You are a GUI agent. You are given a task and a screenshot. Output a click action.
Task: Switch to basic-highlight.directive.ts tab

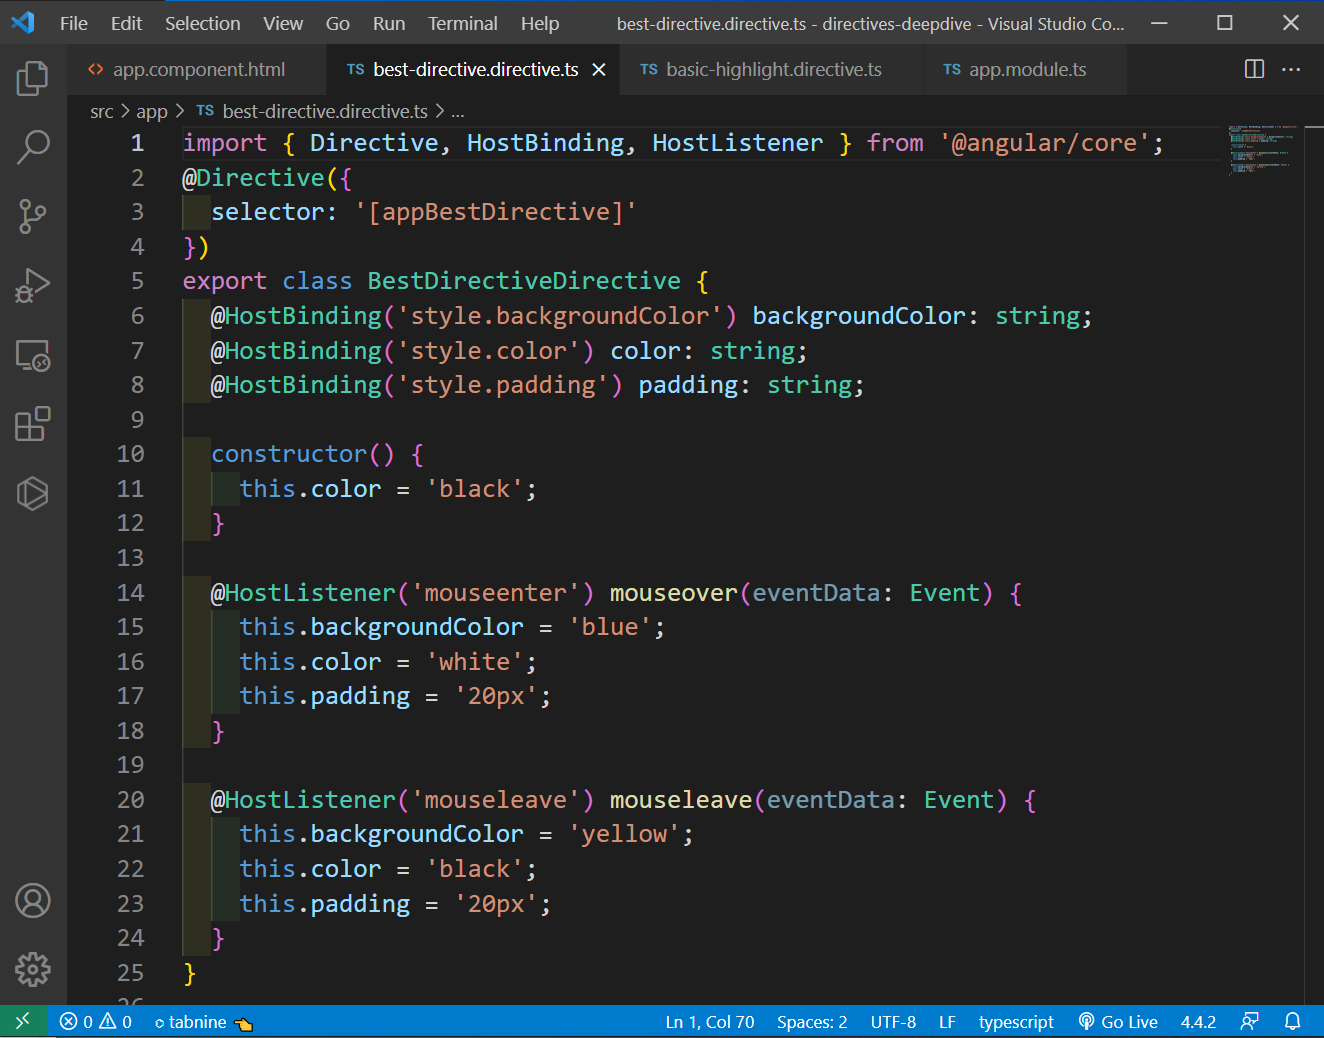click(772, 69)
